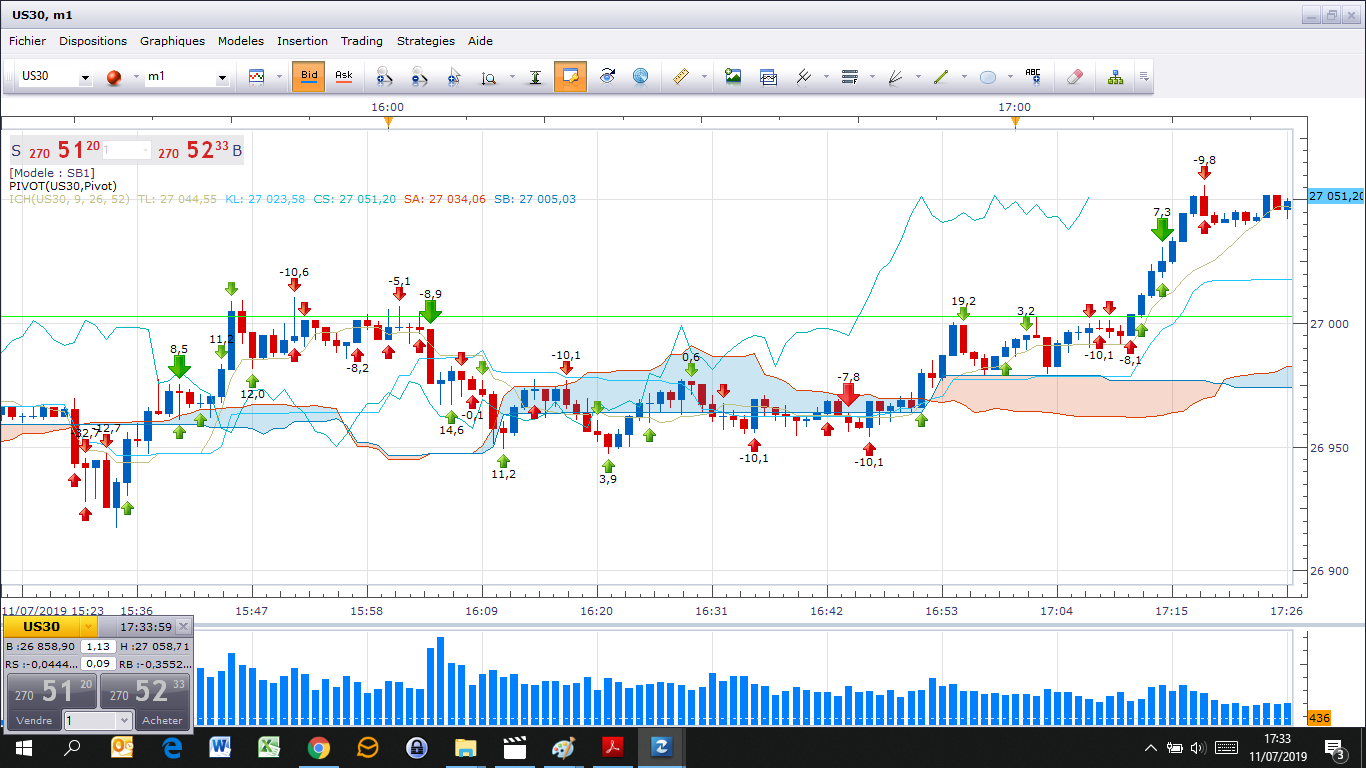Open Google Chrome from the taskbar
The image size is (1366, 768).
(x=319, y=747)
